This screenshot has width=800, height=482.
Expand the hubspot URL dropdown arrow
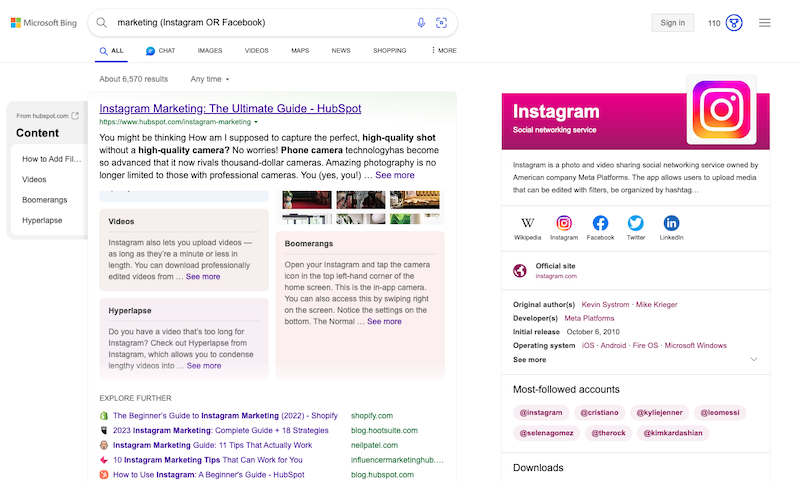click(256, 122)
